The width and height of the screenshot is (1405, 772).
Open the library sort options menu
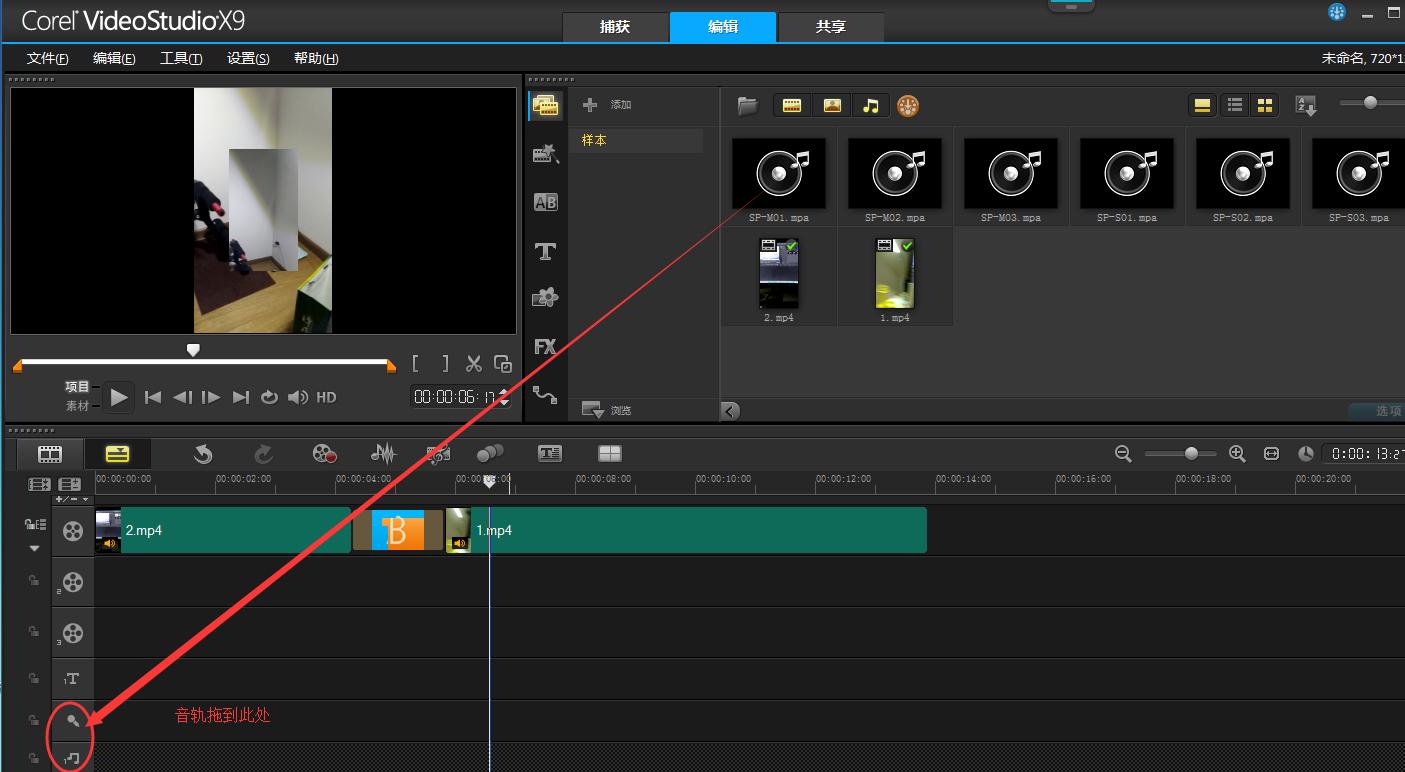pos(1306,105)
